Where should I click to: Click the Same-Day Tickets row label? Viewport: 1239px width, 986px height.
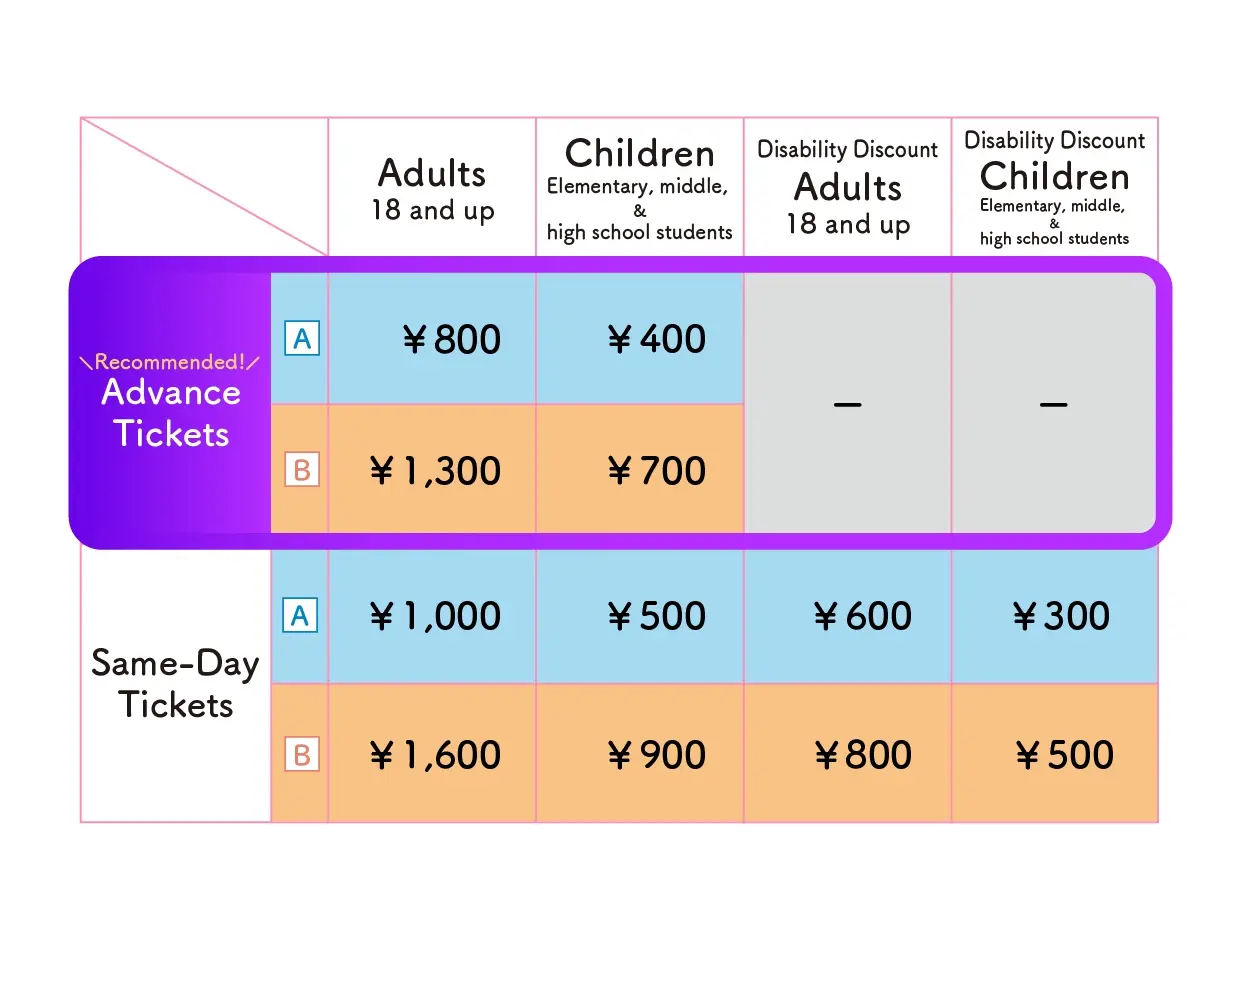coord(175,684)
